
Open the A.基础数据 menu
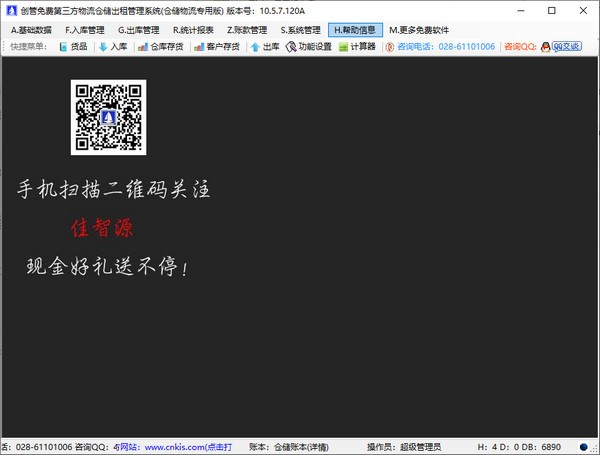[31, 30]
